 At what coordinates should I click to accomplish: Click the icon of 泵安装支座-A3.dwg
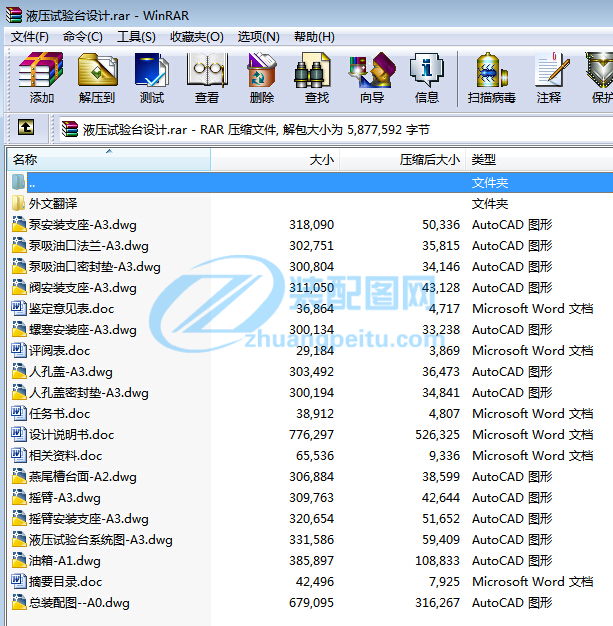[x=18, y=224]
